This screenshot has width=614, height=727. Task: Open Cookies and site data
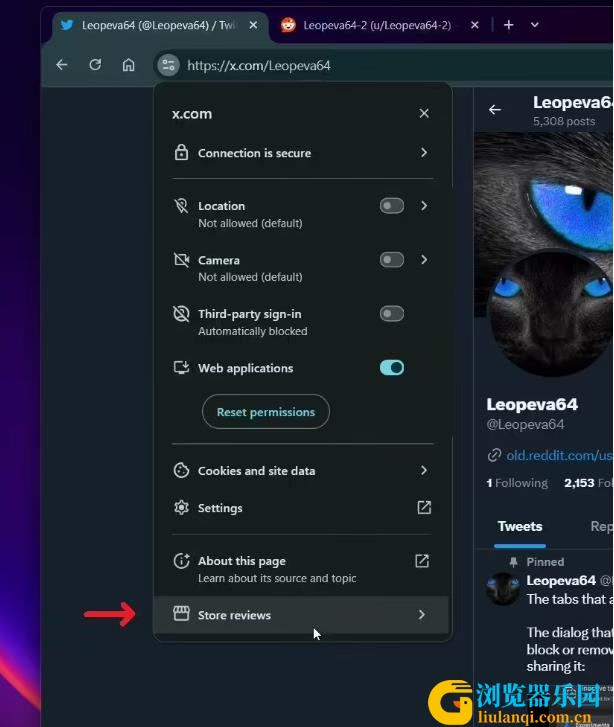303,471
